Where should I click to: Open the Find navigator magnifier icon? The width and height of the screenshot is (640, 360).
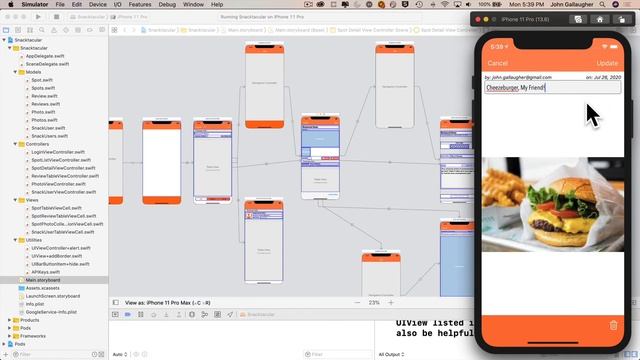(42, 30)
